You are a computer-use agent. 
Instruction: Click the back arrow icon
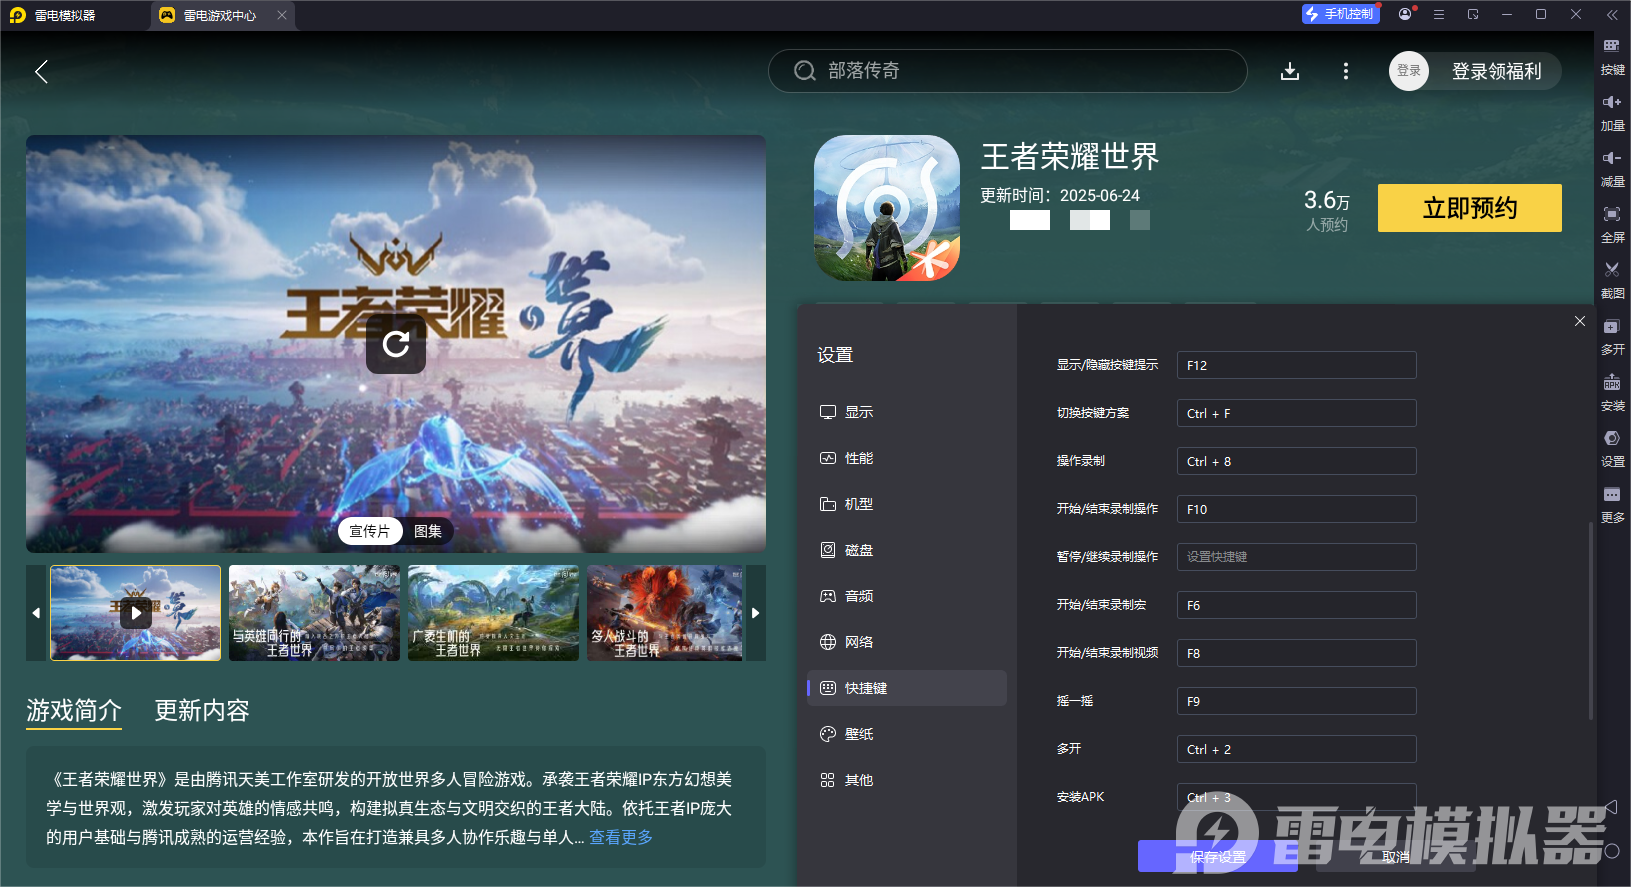pos(41,72)
